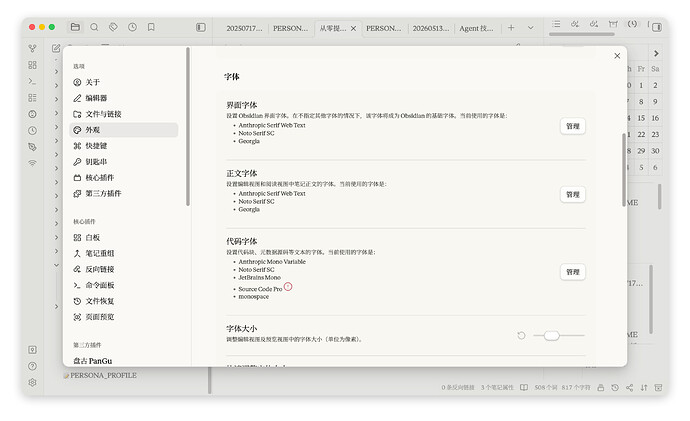
Task: Open the calendar clock icon in right sidebar
Action: coord(632,24)
